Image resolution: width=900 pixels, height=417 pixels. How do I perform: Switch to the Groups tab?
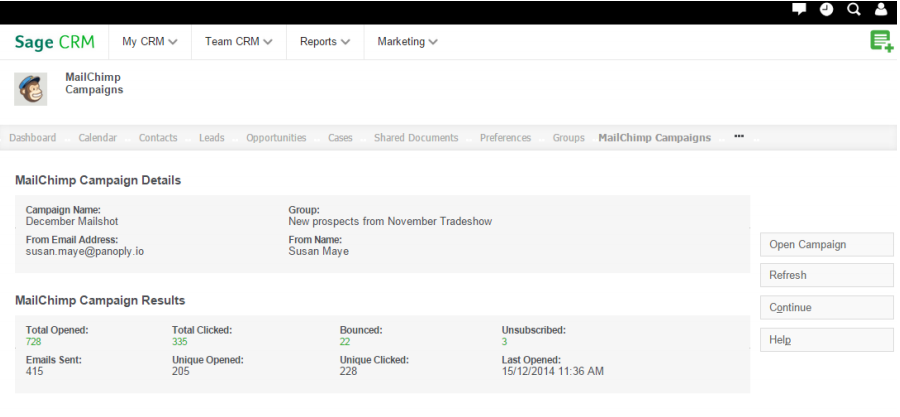point(568,138)
